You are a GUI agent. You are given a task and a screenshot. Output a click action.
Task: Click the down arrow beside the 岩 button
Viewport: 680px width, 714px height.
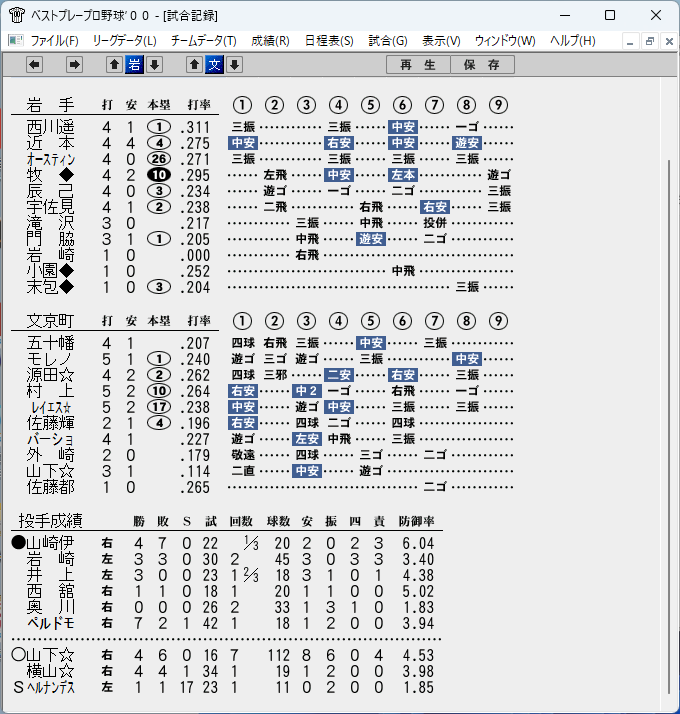[x=154, y=65]
